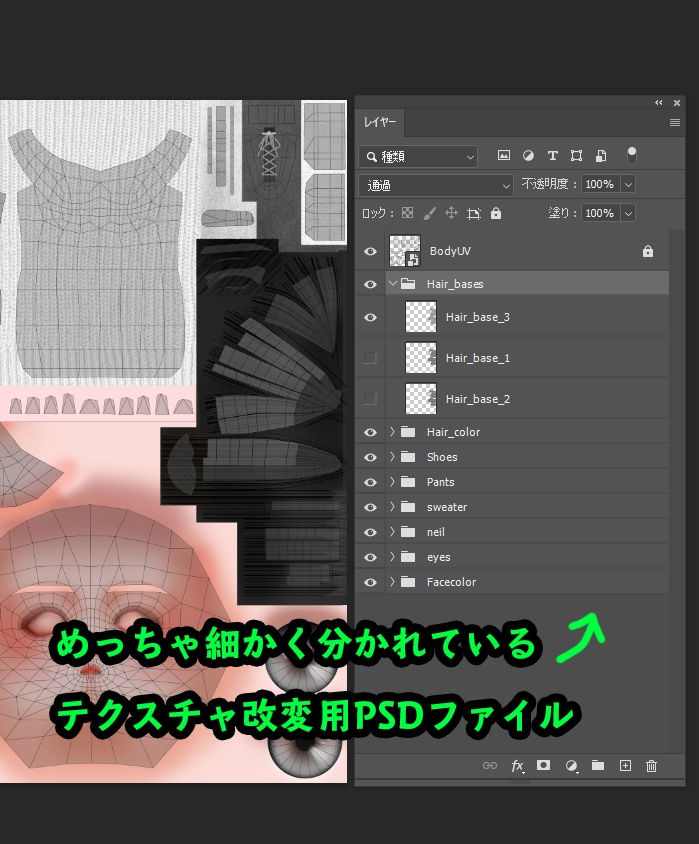Image resolution: width=699 pixels, height=844 pixels.
Task: Select the Pants group name
Action: coord(440,482)
